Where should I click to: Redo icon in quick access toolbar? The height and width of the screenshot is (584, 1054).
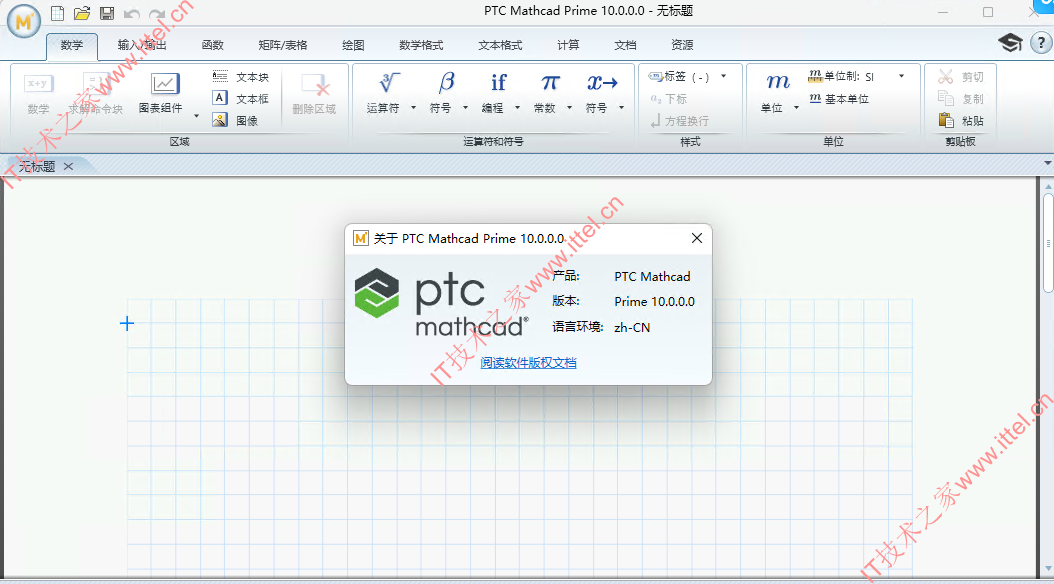pos(157,13)
